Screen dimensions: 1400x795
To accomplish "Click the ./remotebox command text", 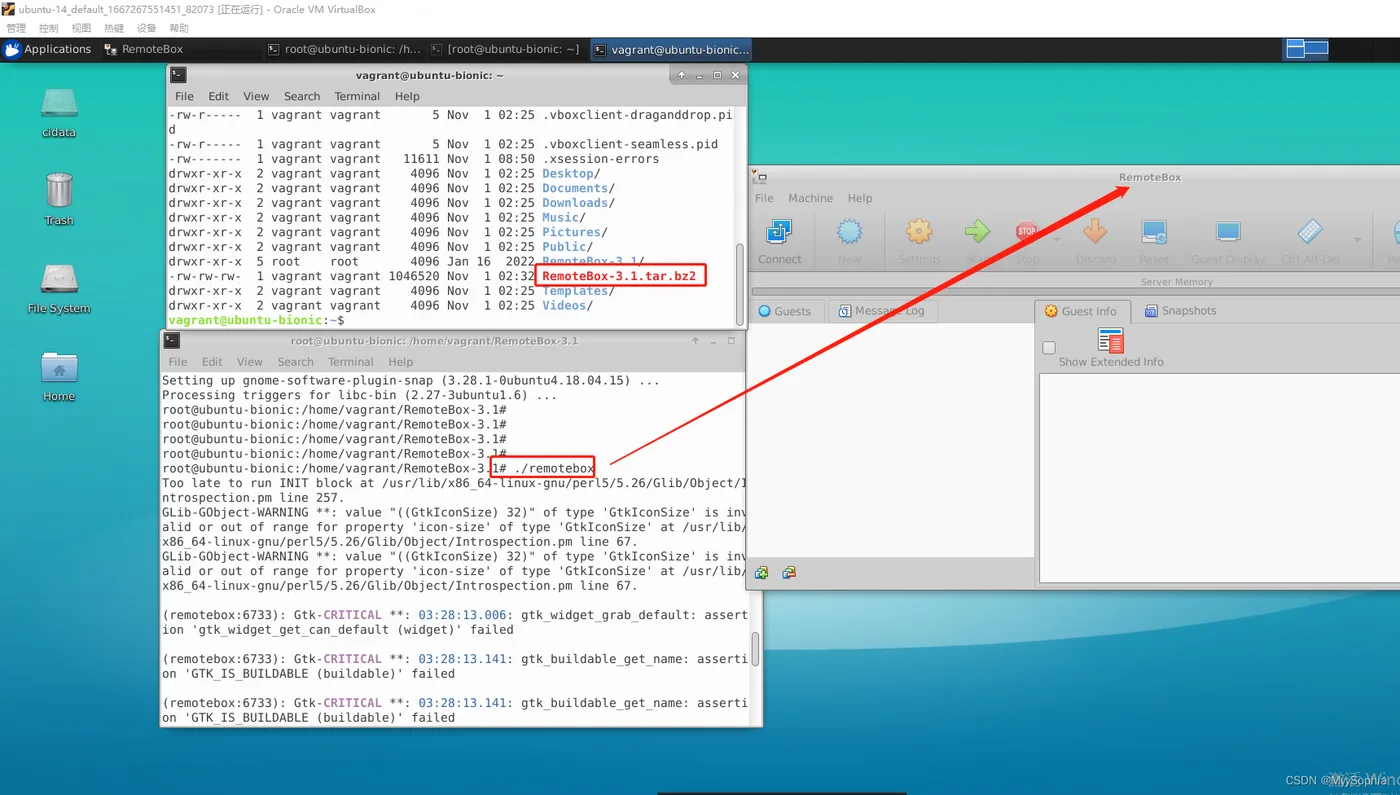I will coord(553,468).
